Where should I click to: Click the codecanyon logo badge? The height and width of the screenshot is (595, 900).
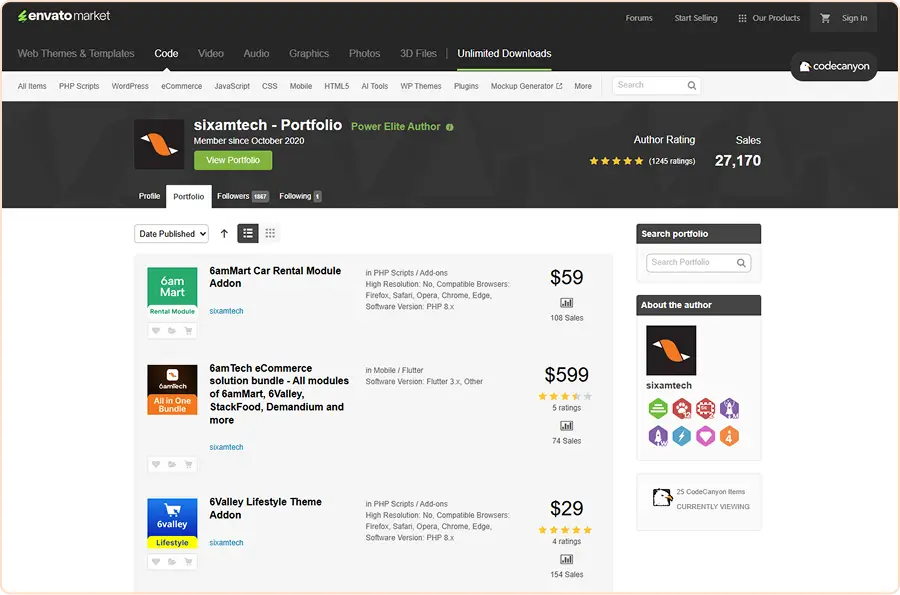834,67
